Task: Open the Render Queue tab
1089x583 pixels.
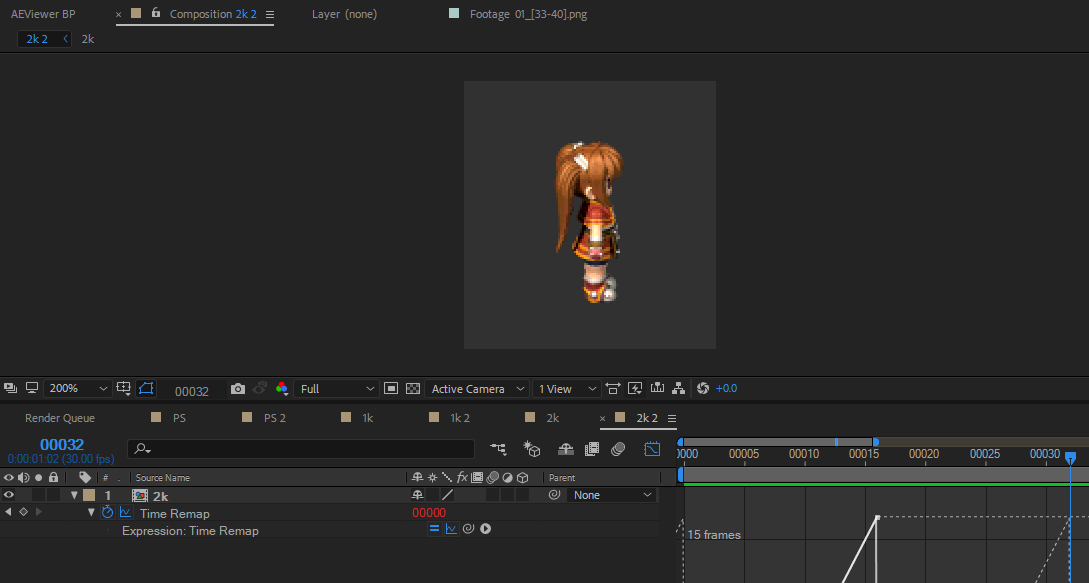Action: click(60, 418)
